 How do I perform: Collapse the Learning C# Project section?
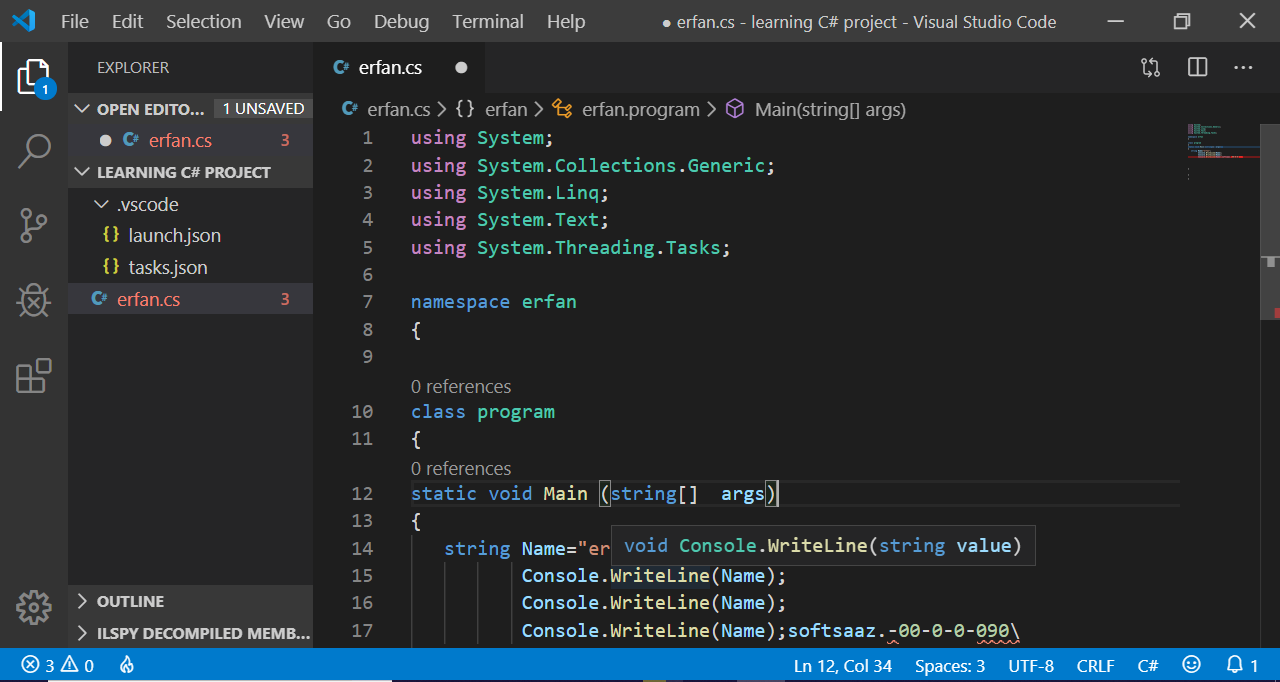pos(183,172)
